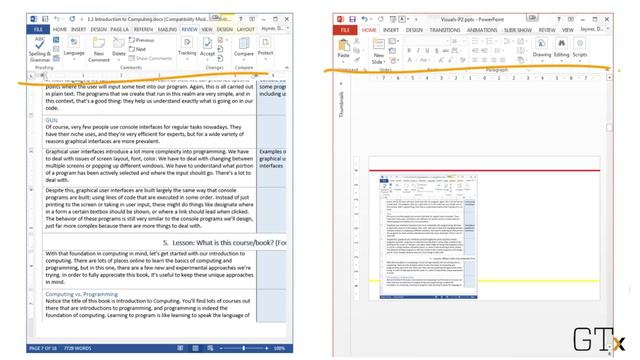Click Redo in Word quick access toolbar

click(x=72, y=19)
